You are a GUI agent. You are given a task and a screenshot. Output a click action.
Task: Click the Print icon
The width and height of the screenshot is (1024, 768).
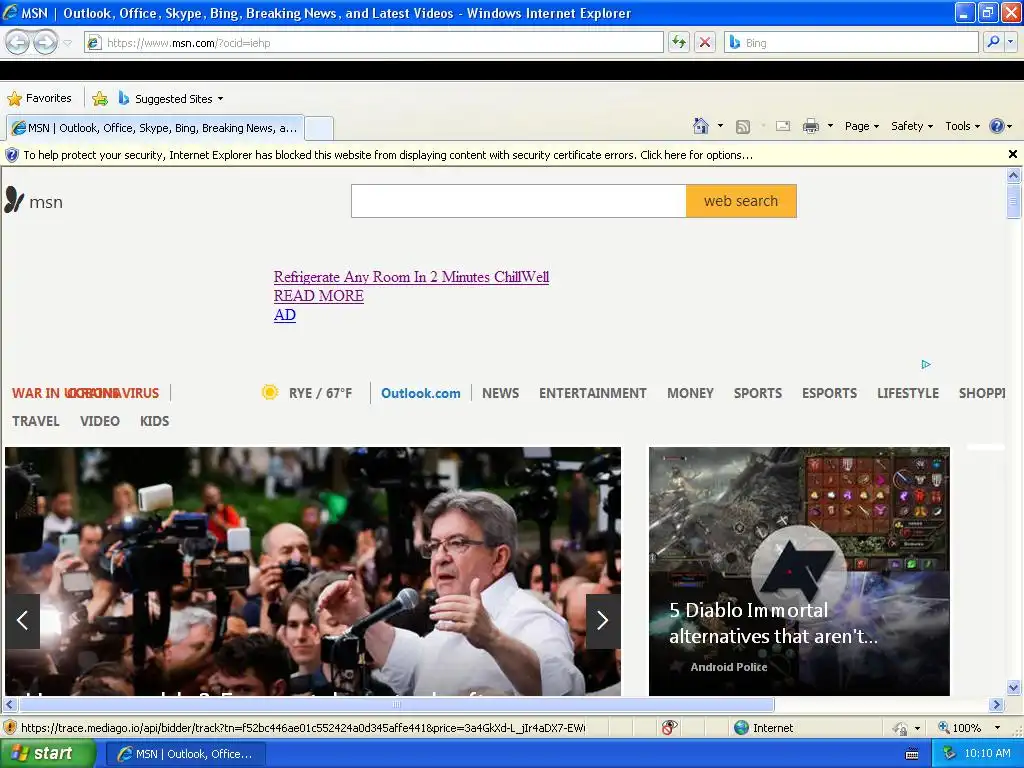pyautogui.click(x=810, y=126)
